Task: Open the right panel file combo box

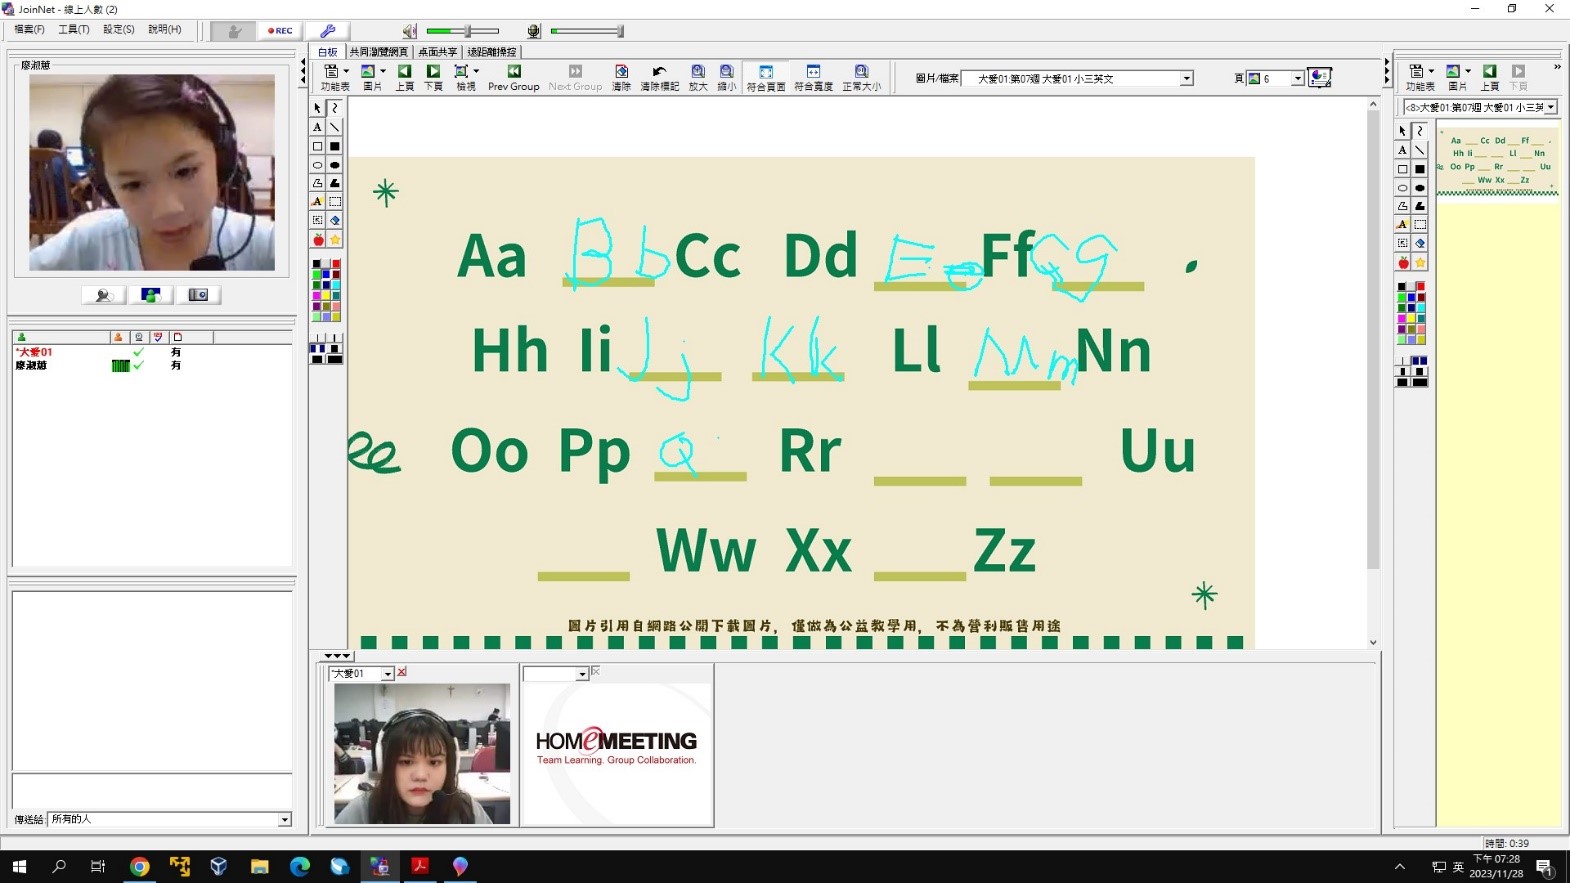Action: (x=1480, y=107)
